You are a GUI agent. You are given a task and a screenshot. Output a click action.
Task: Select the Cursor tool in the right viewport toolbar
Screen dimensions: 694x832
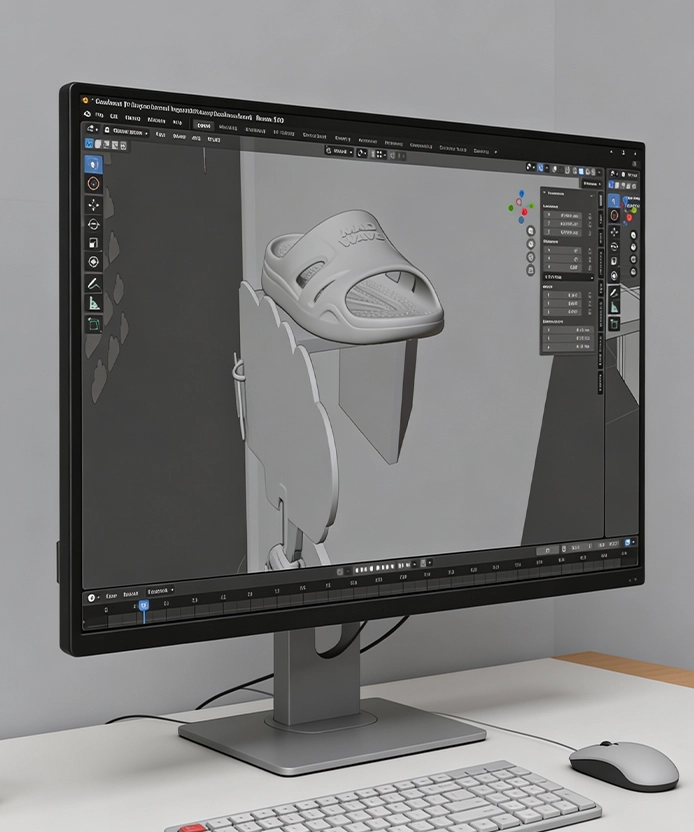point(614,215)
